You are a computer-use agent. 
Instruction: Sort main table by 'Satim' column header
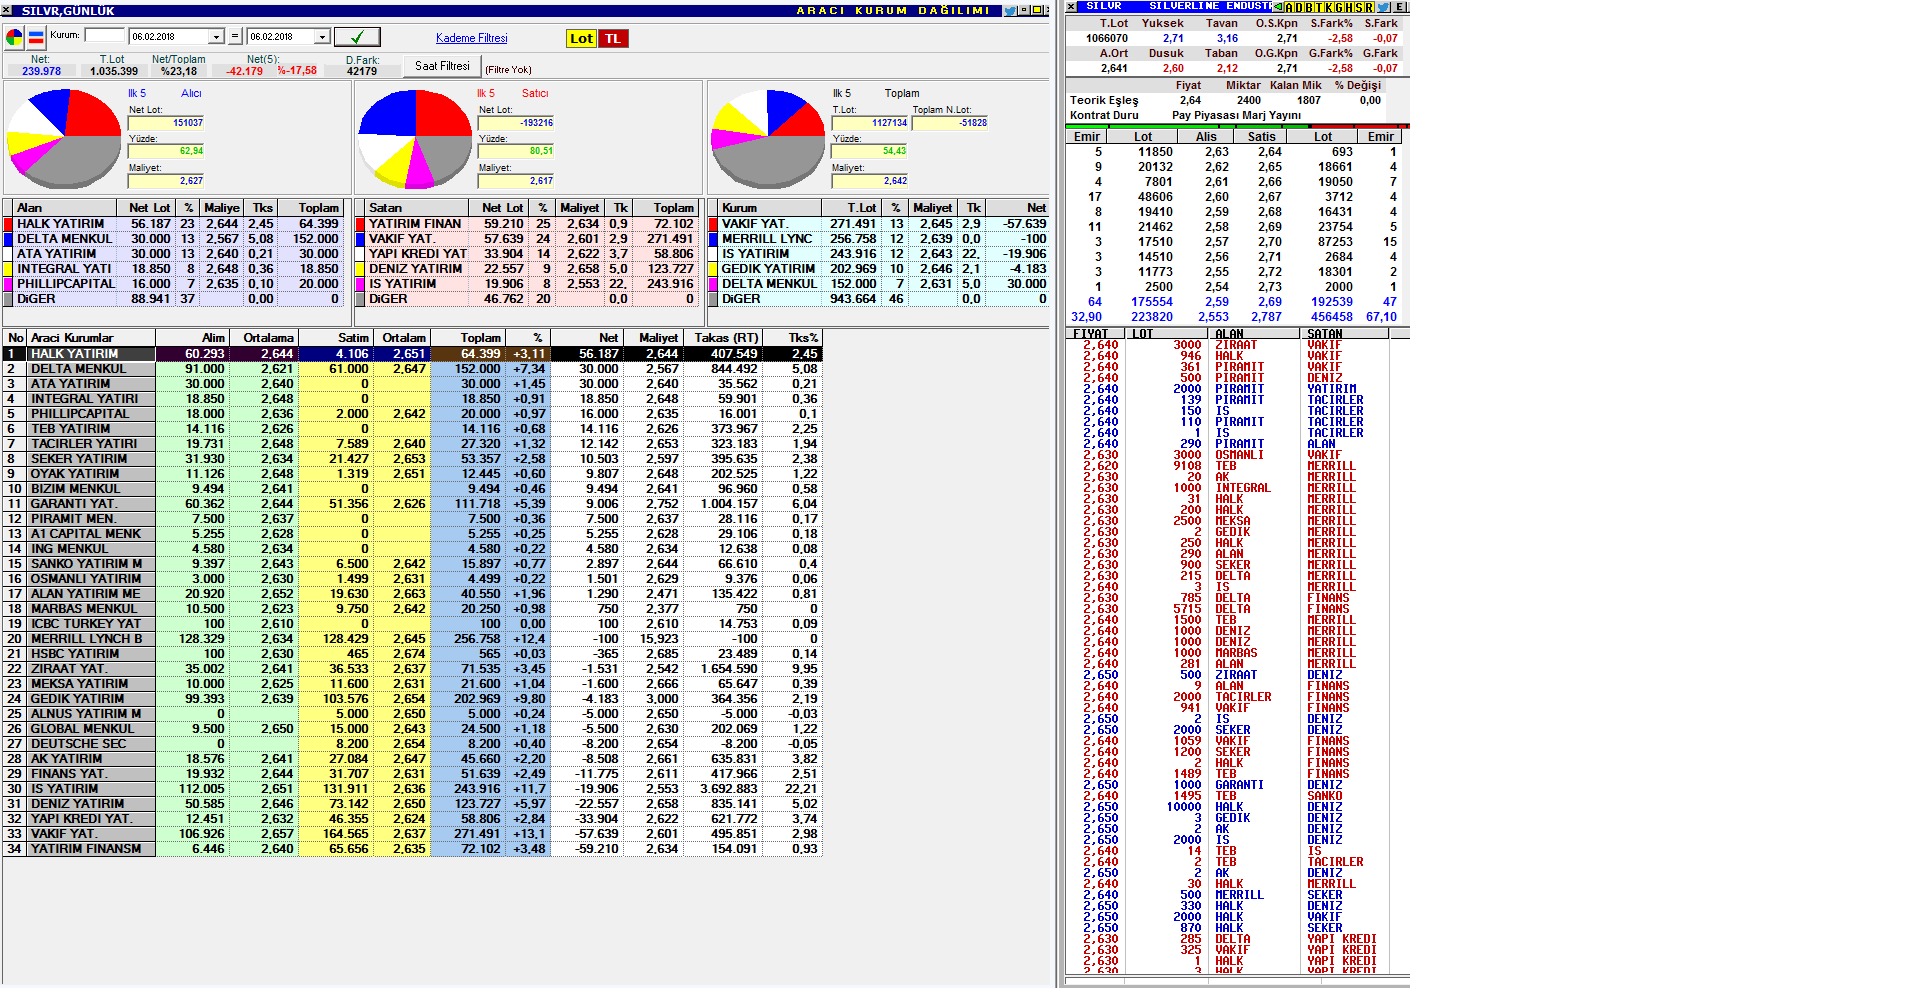(x=337, y=338)
